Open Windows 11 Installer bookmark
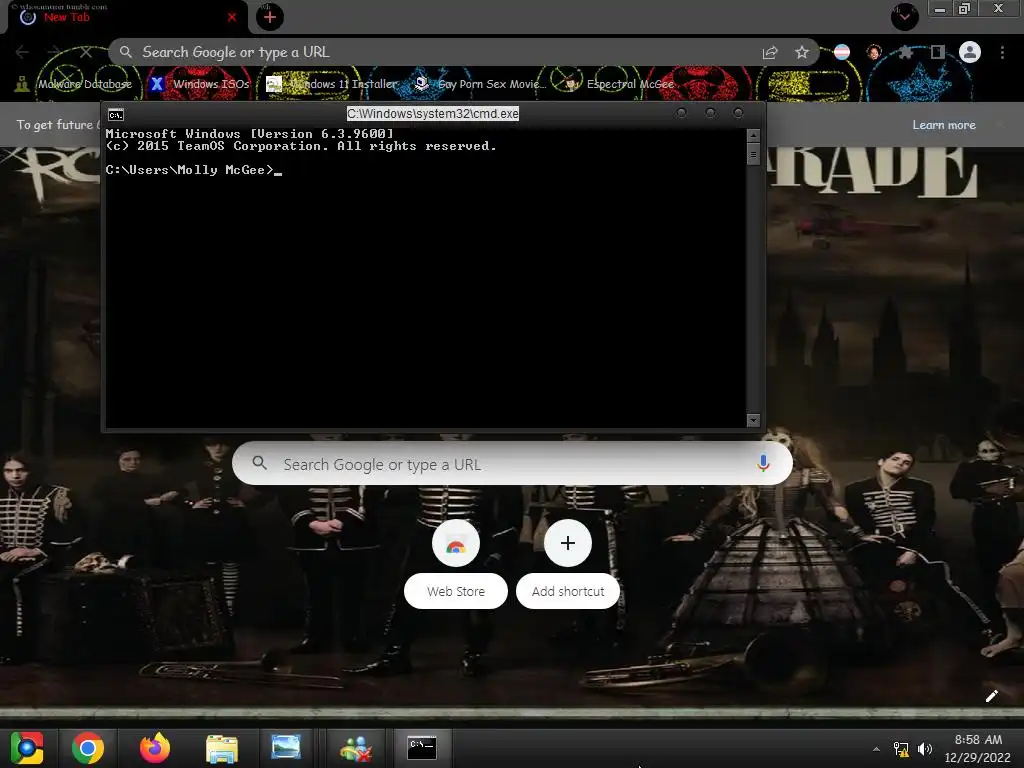 pos(332,84)
